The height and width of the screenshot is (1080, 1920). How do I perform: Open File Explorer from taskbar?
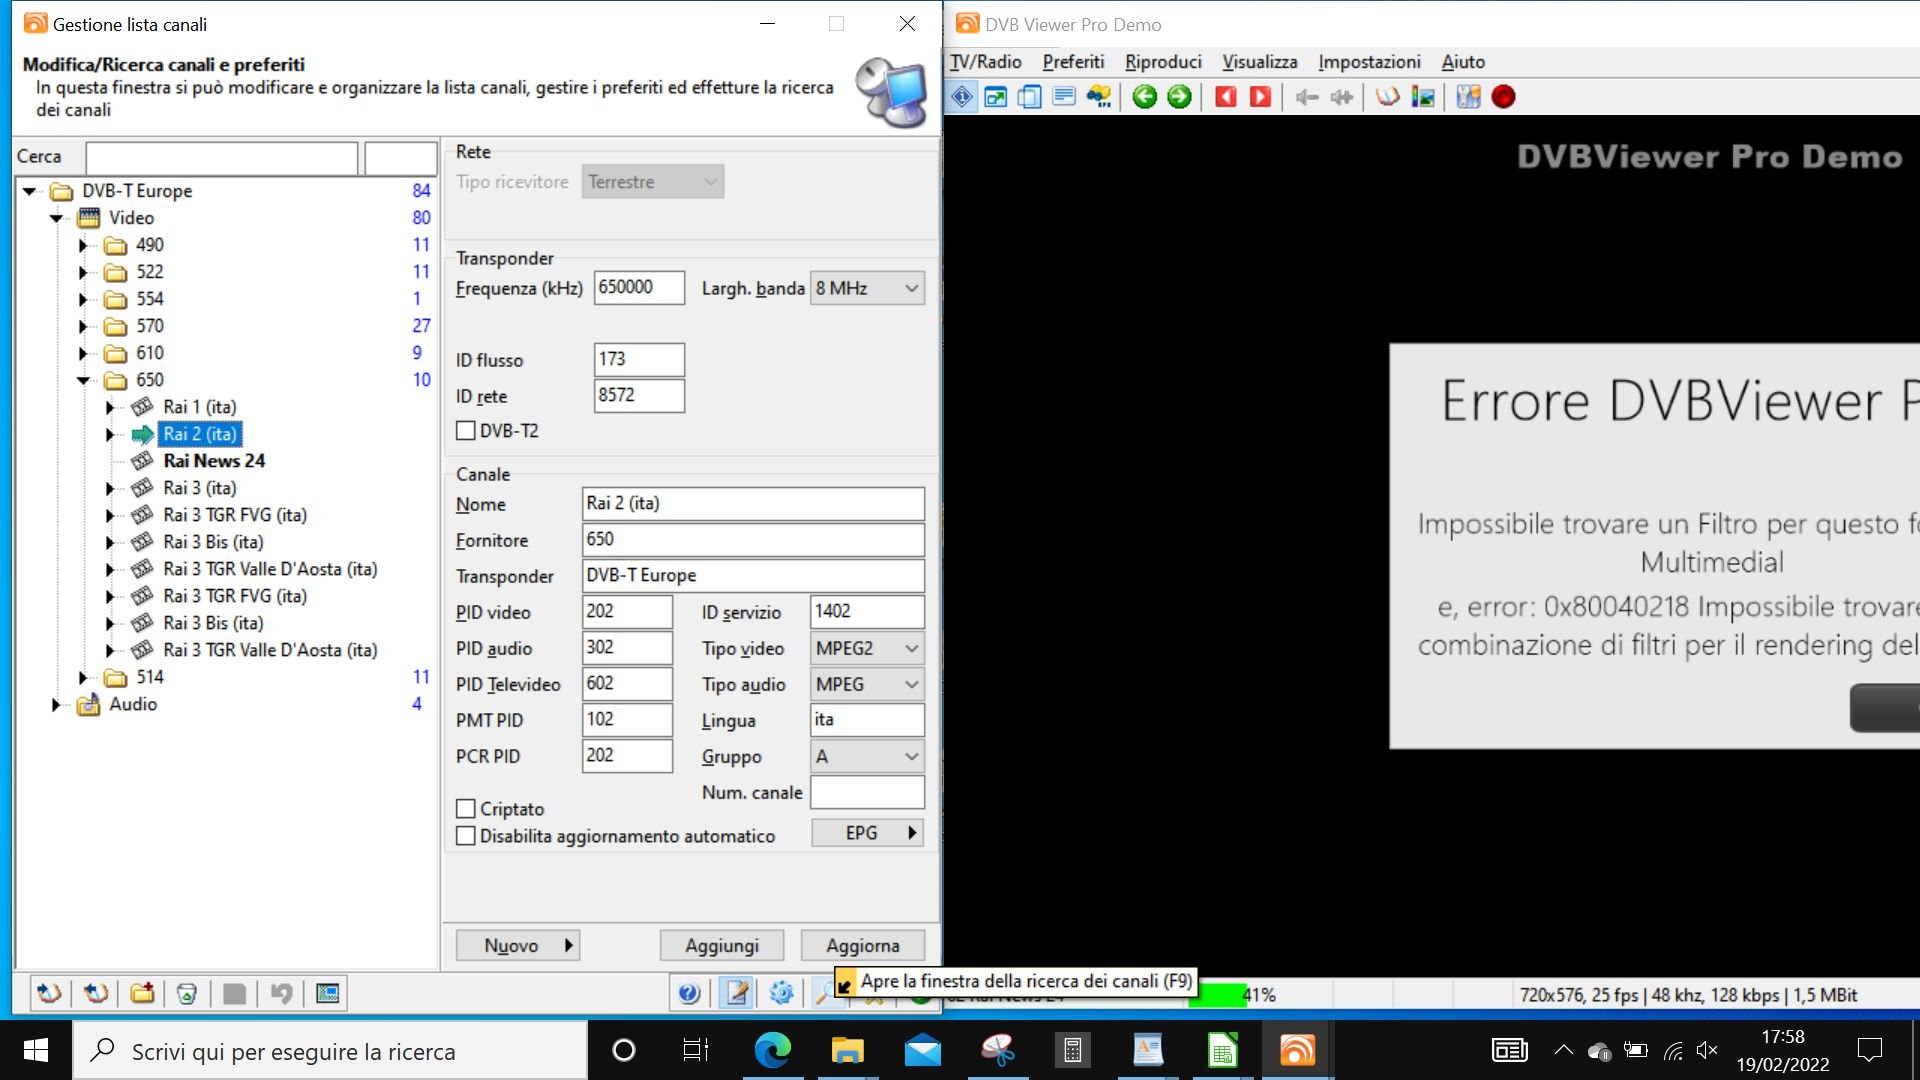coord(847,1050)
